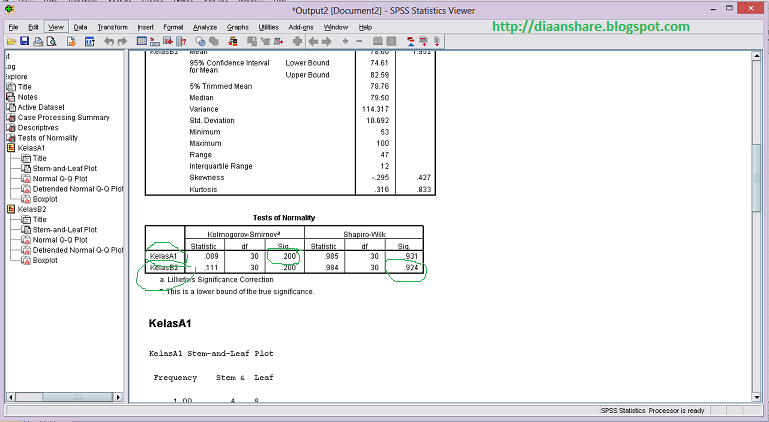769x422 pixels.
Task: Click the Go to Variable icon
Action: pyautogui.click(x=168, y=41)
